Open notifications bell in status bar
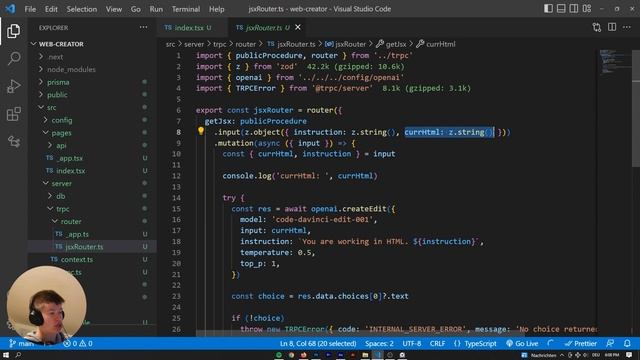 (627, 344)
